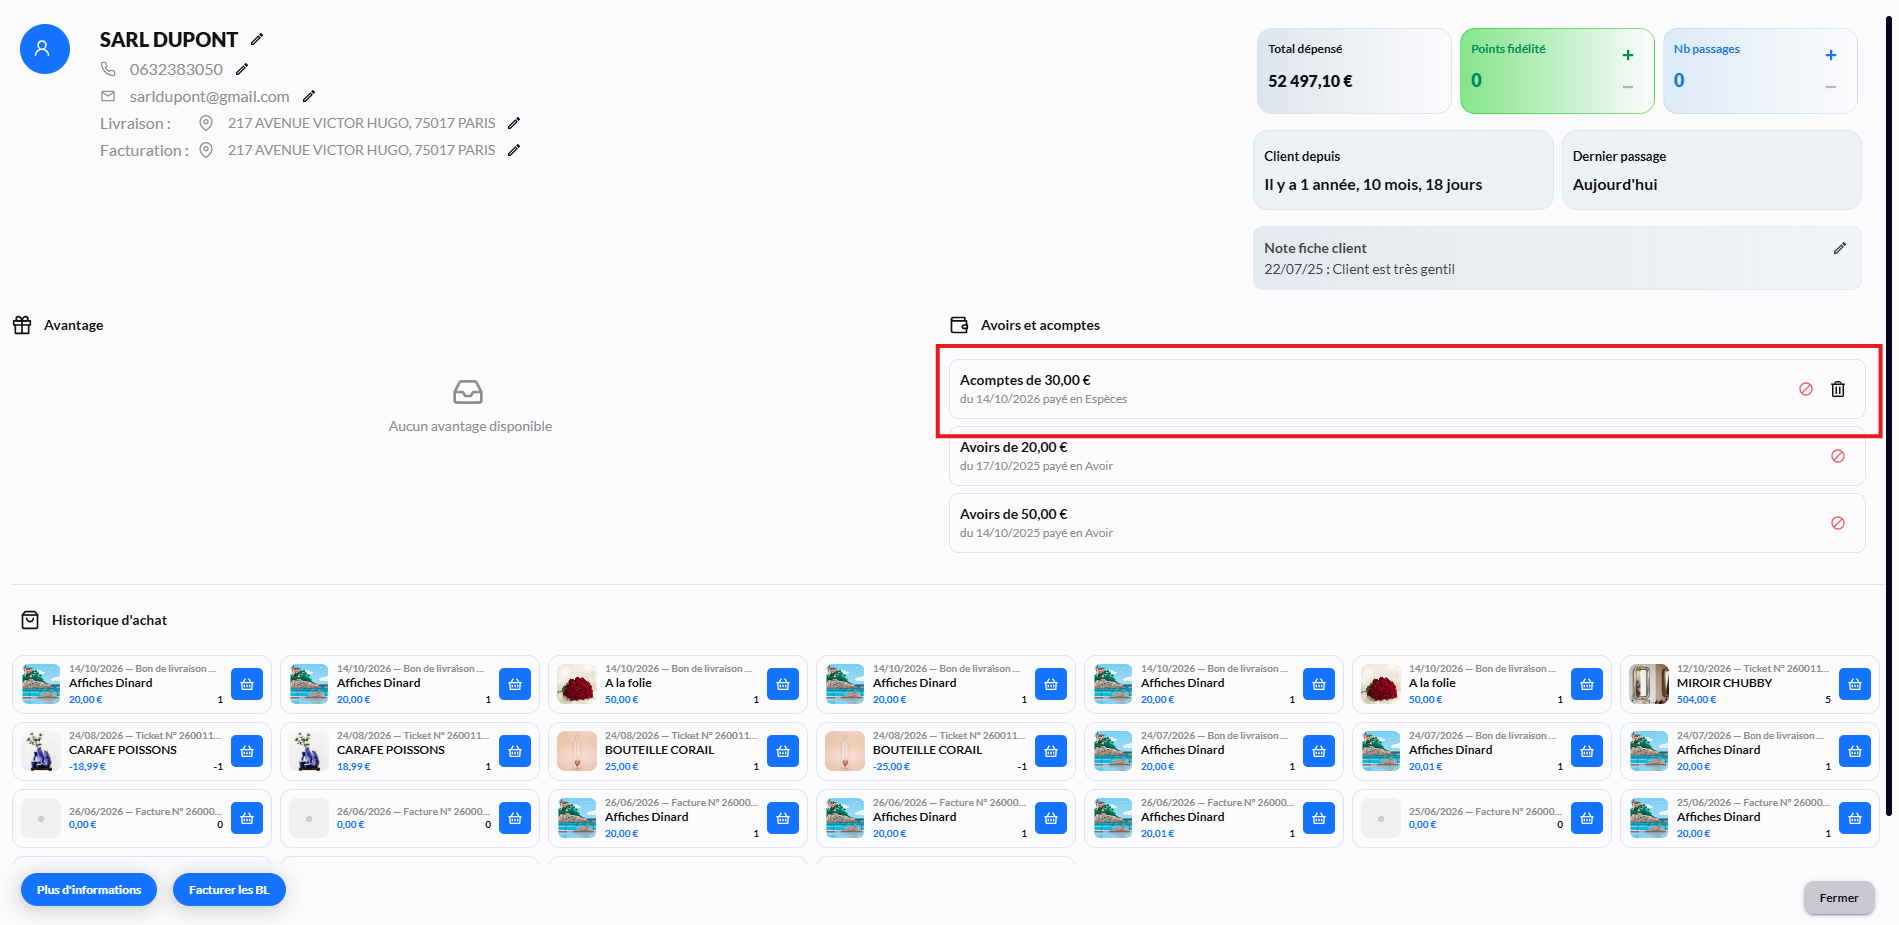The width and height of the screenshot is (1899, 925).
Task: Edit the SARL DUPONT client name
Action: 257,39
